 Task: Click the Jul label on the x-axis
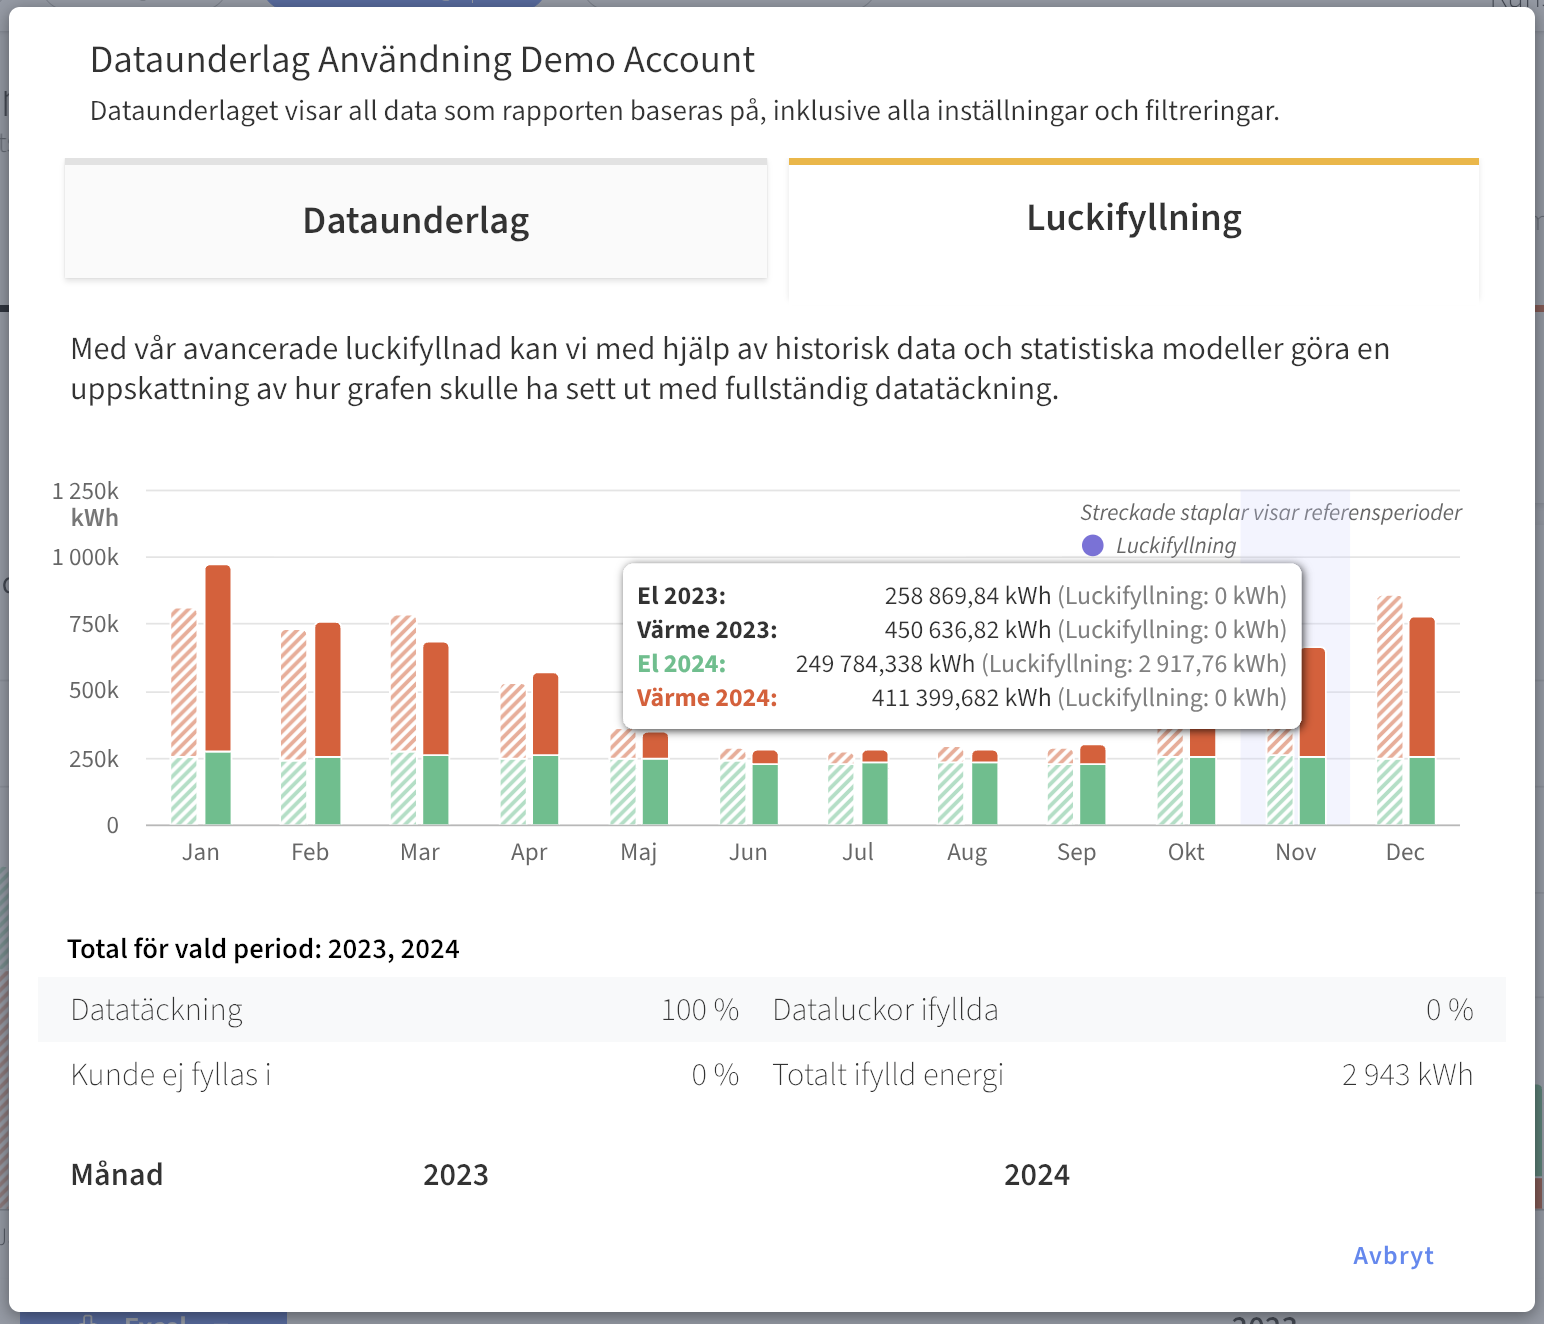[x=857, y=852]
